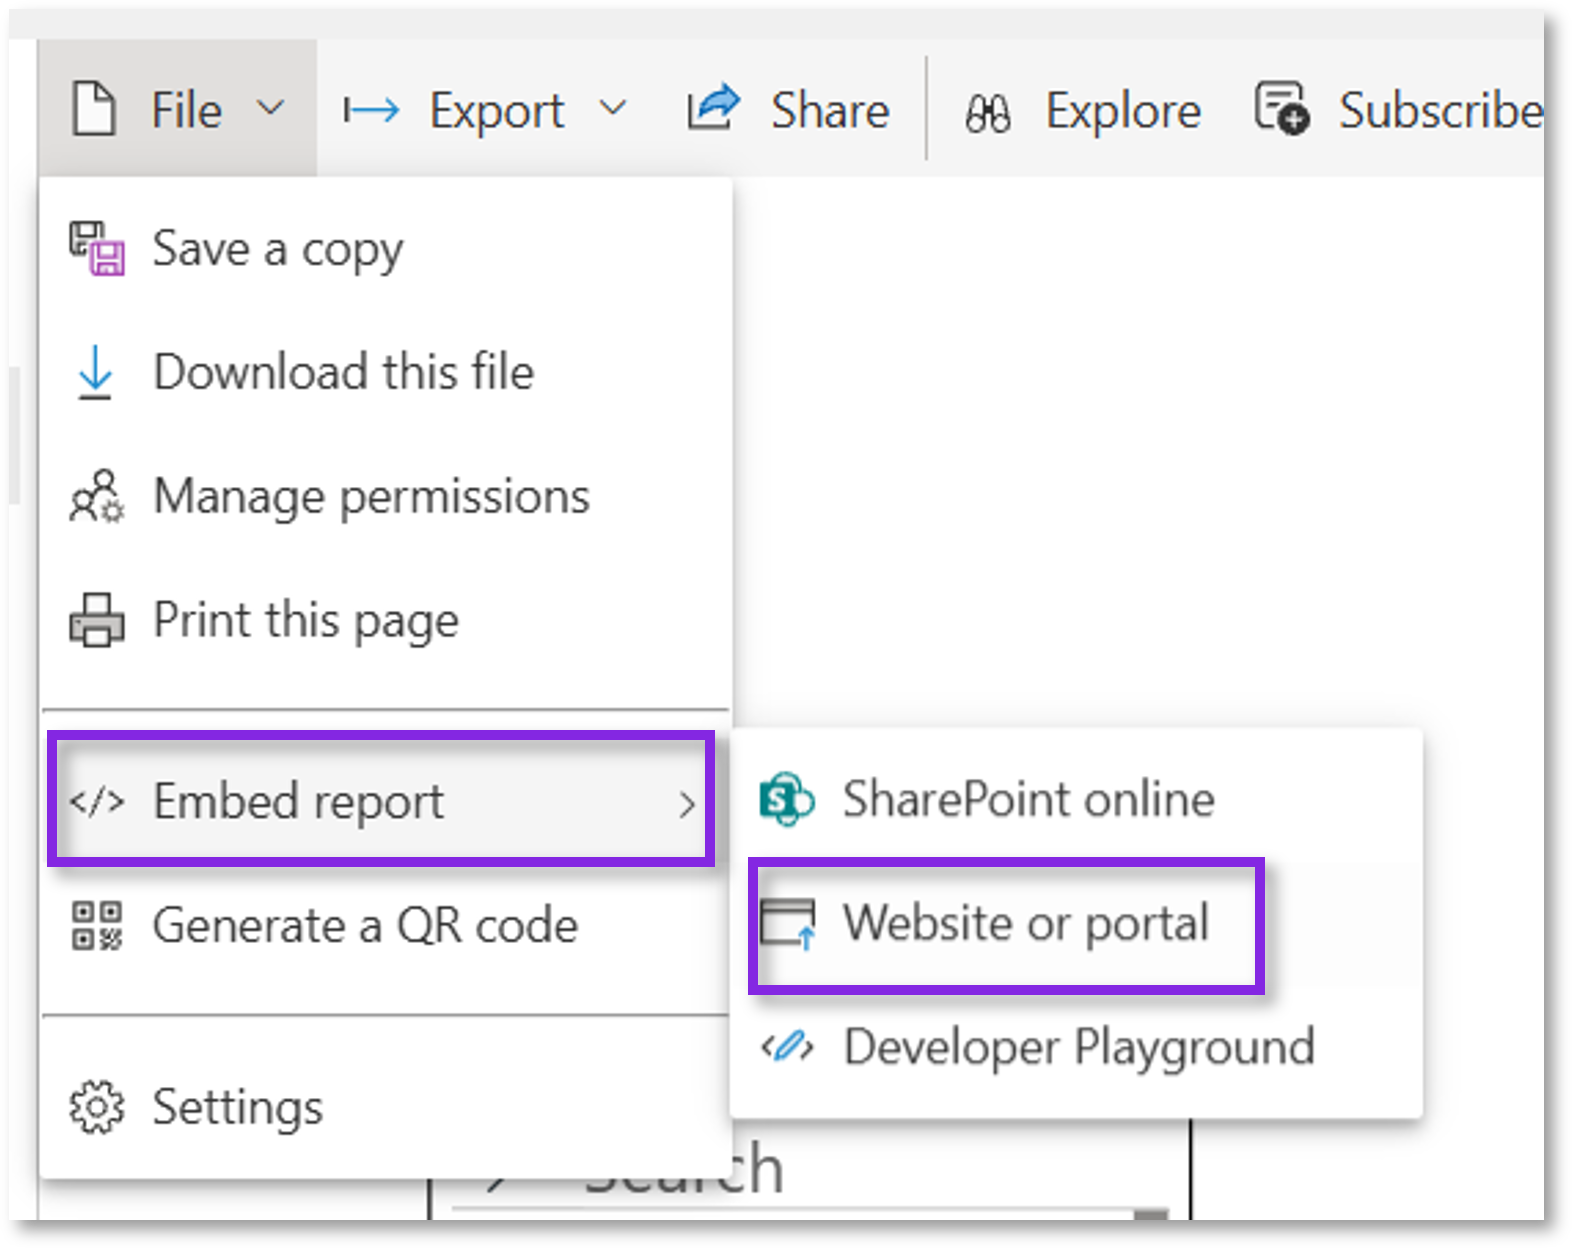Select Website or portal embed option
The height and width of the screenshot is (1249, 1573).
1076,923
